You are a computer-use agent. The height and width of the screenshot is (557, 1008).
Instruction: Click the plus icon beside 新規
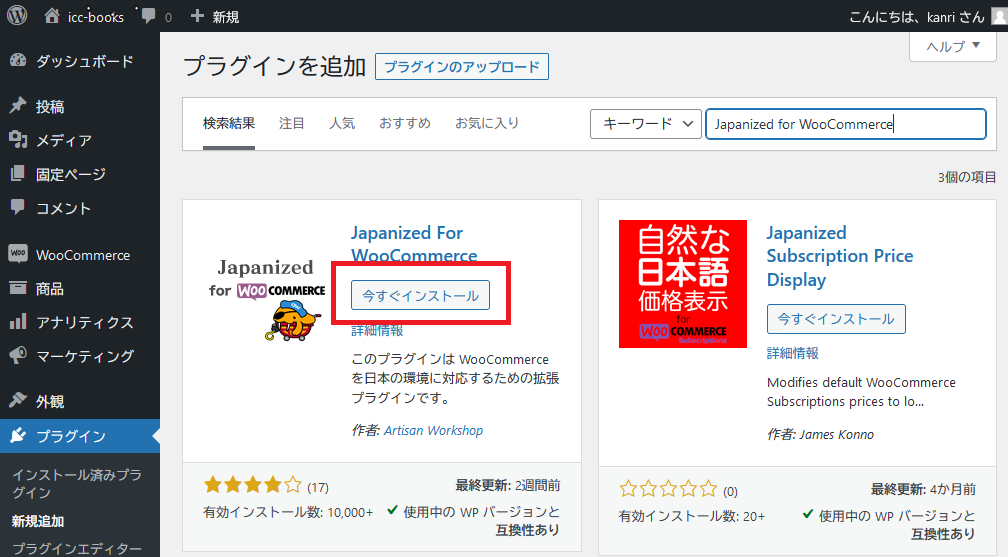(197, 16)
